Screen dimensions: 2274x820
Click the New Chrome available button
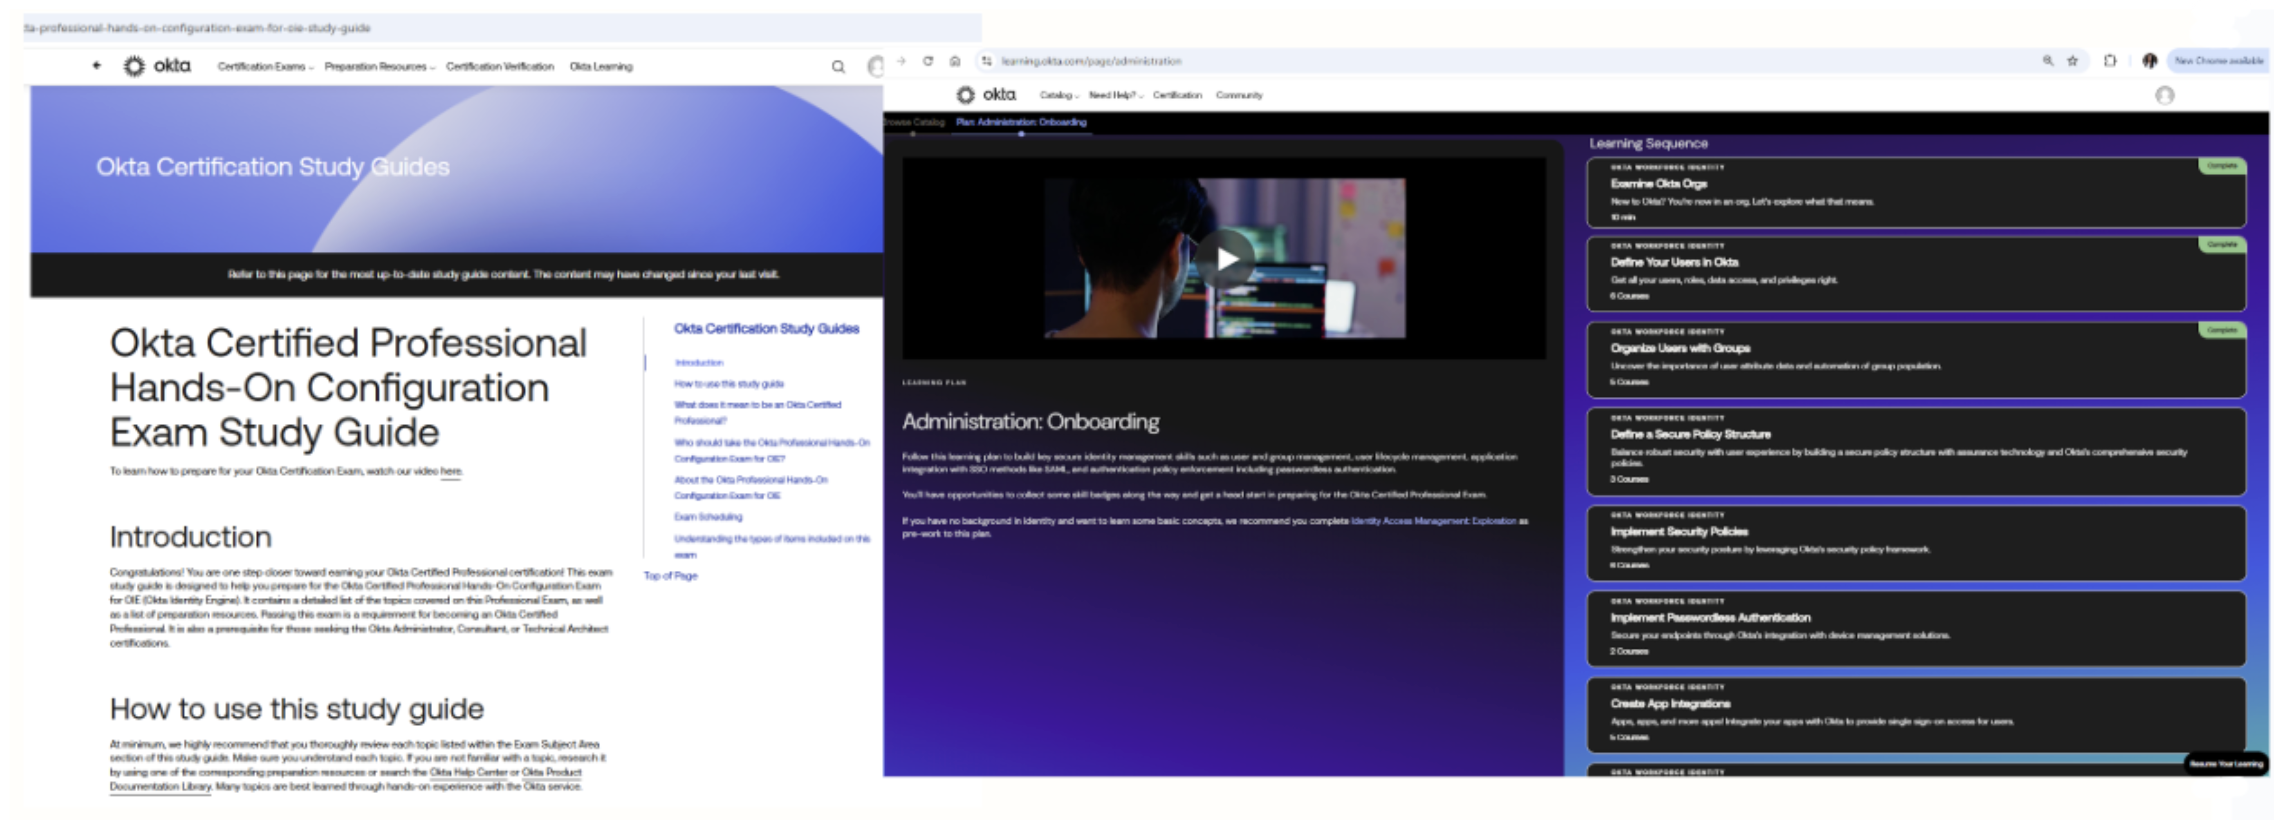2218,61
